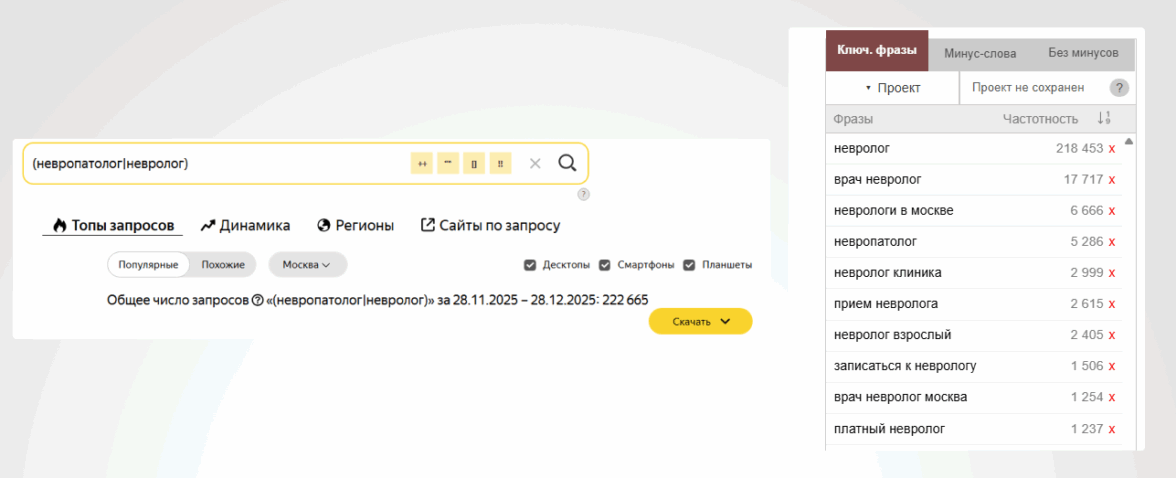Insert the quotes operator button

pos(448,163)
